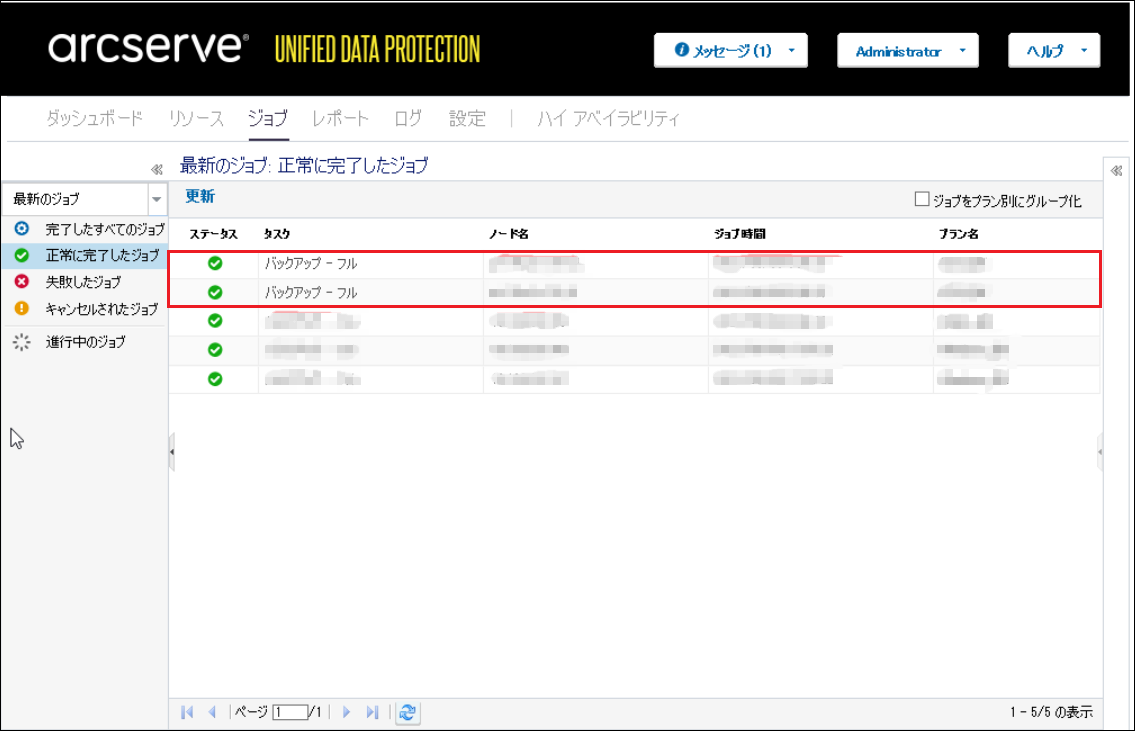This screenshot has height=731, width=1135.
Task: Select 正常に完了したジョブ in the sidebar
Action: [x=85, y=255]
